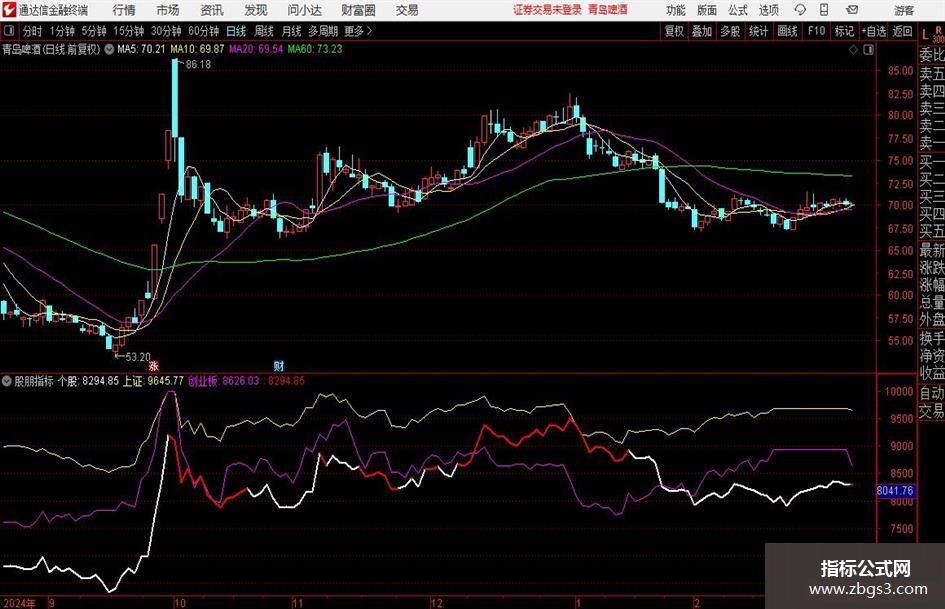Open the mobile phone icon
Image resolution: width=945 pixels, height=609 pixels.
pos(824,10)
